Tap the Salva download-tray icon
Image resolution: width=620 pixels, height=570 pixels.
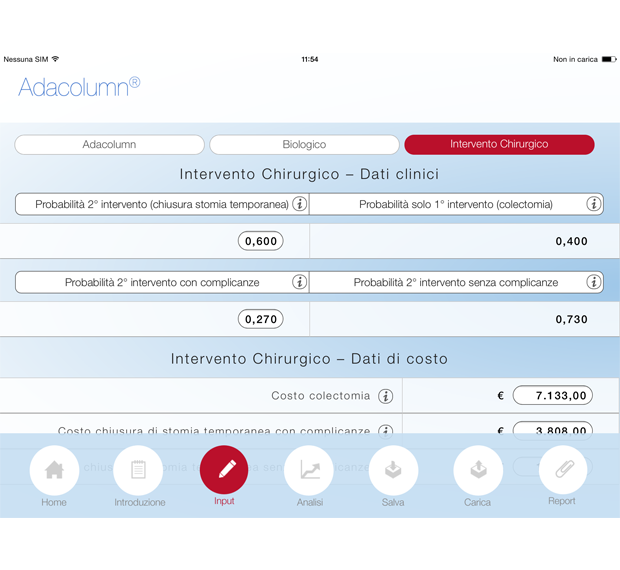pyautogui.click(x=393, y=470)
